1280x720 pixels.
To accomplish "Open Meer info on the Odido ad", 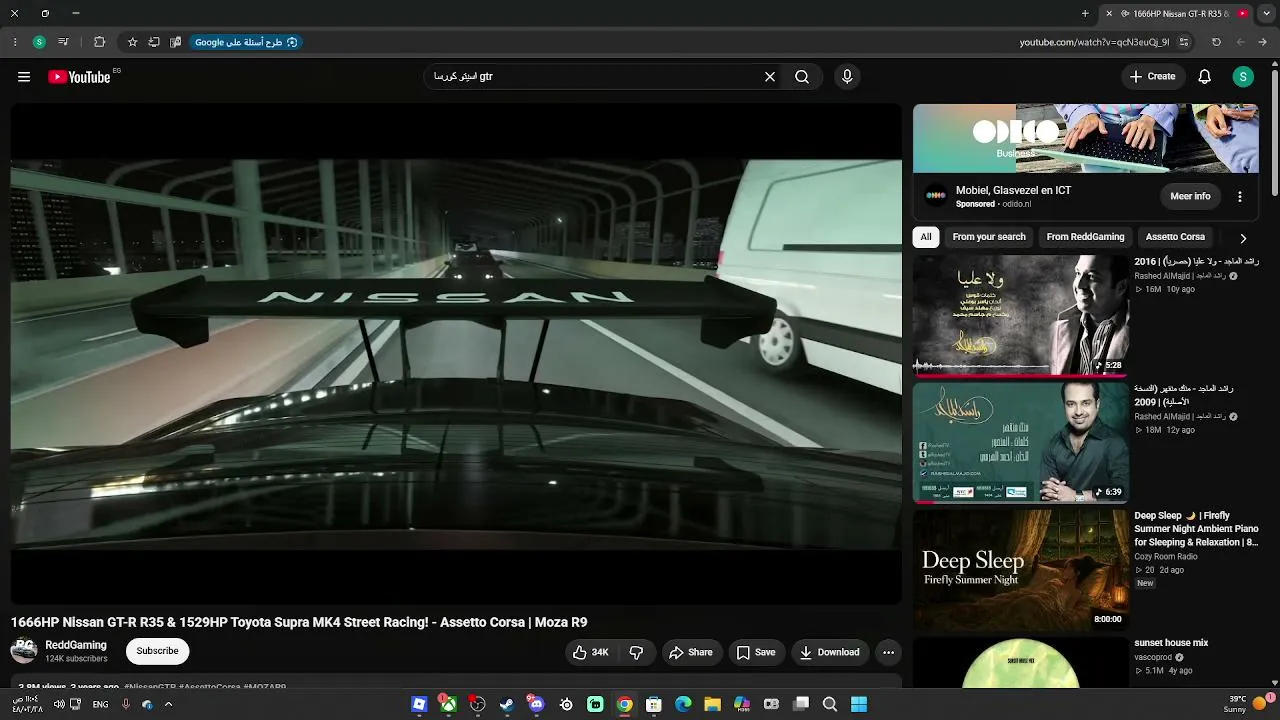I will [1190, 197].
